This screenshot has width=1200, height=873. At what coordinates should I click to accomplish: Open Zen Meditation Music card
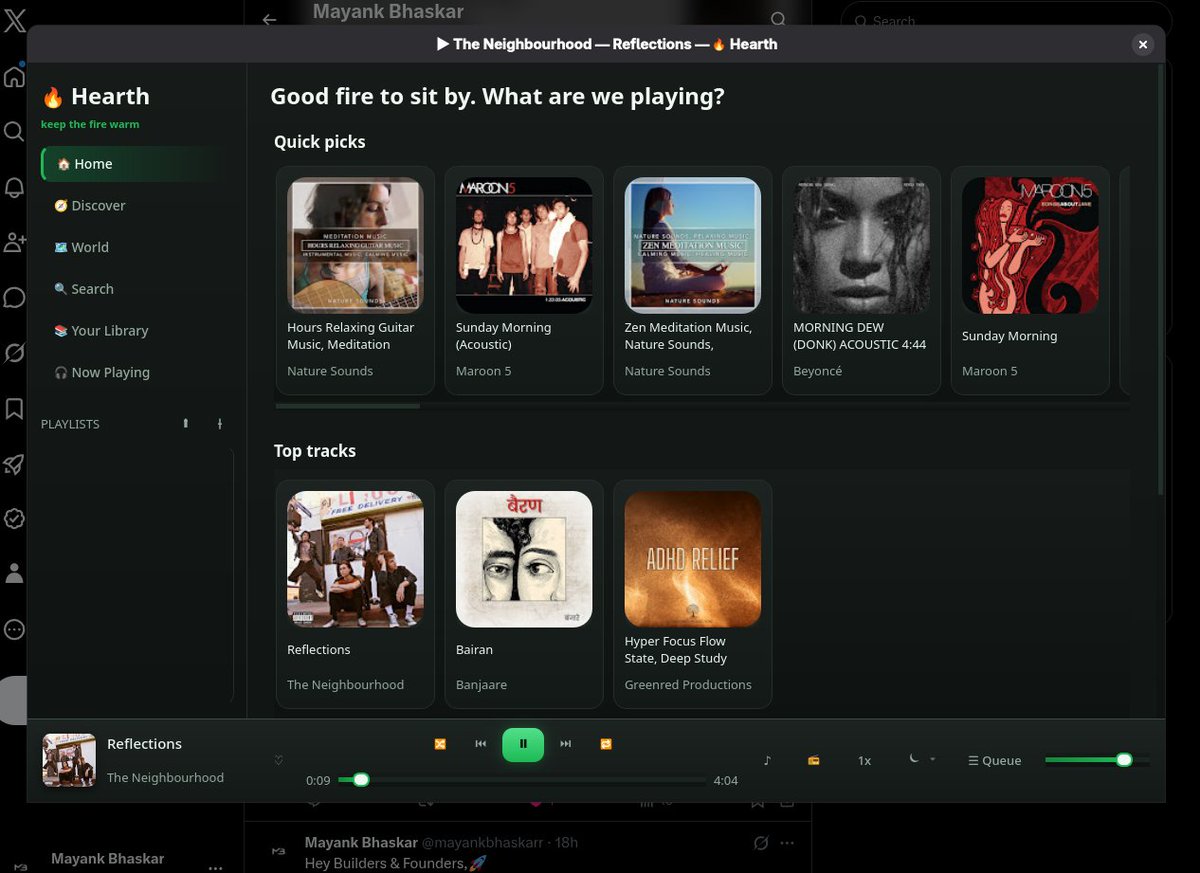tap(693, 280)
